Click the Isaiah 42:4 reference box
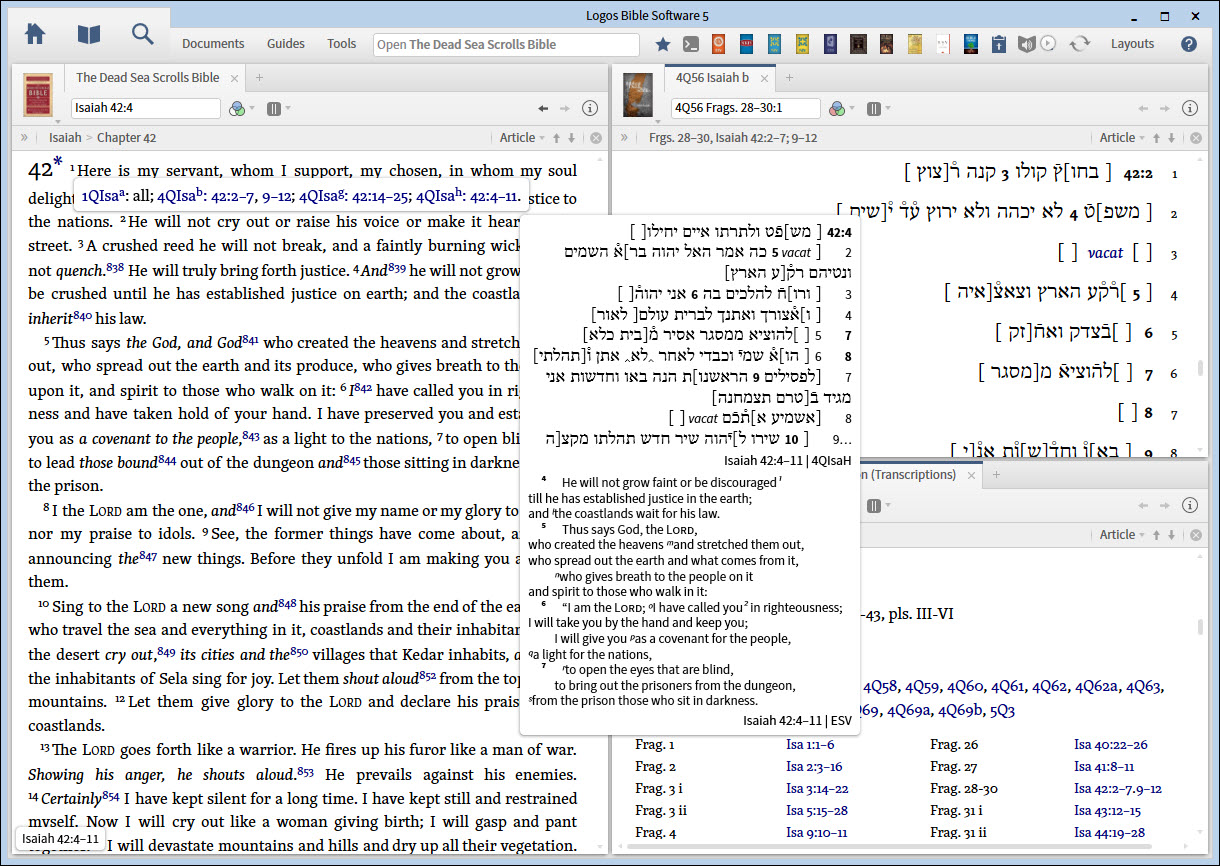 (x=146, y=108)
